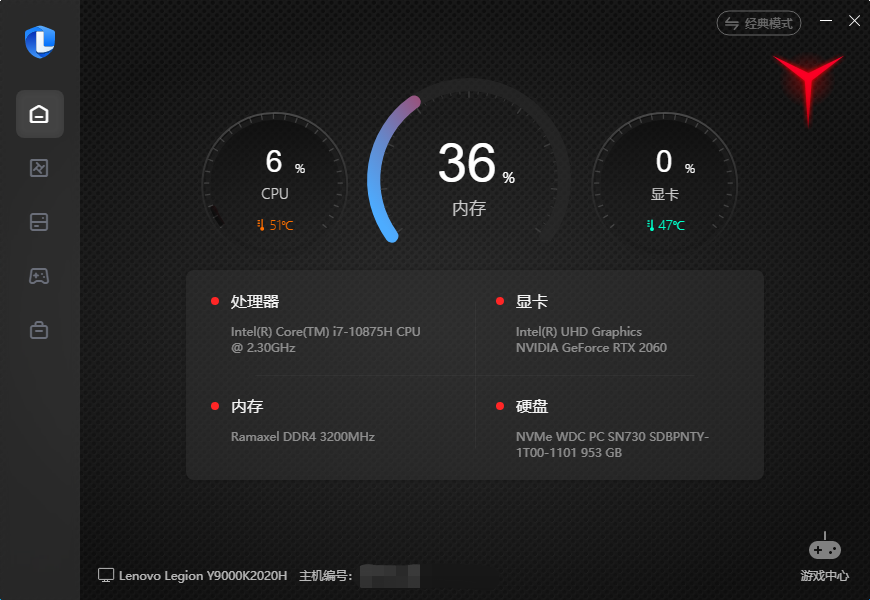Click the CPU temperature 51℃ reading
Image resolution: width=870 pixels, height=600 pixels.
point(275,225)
